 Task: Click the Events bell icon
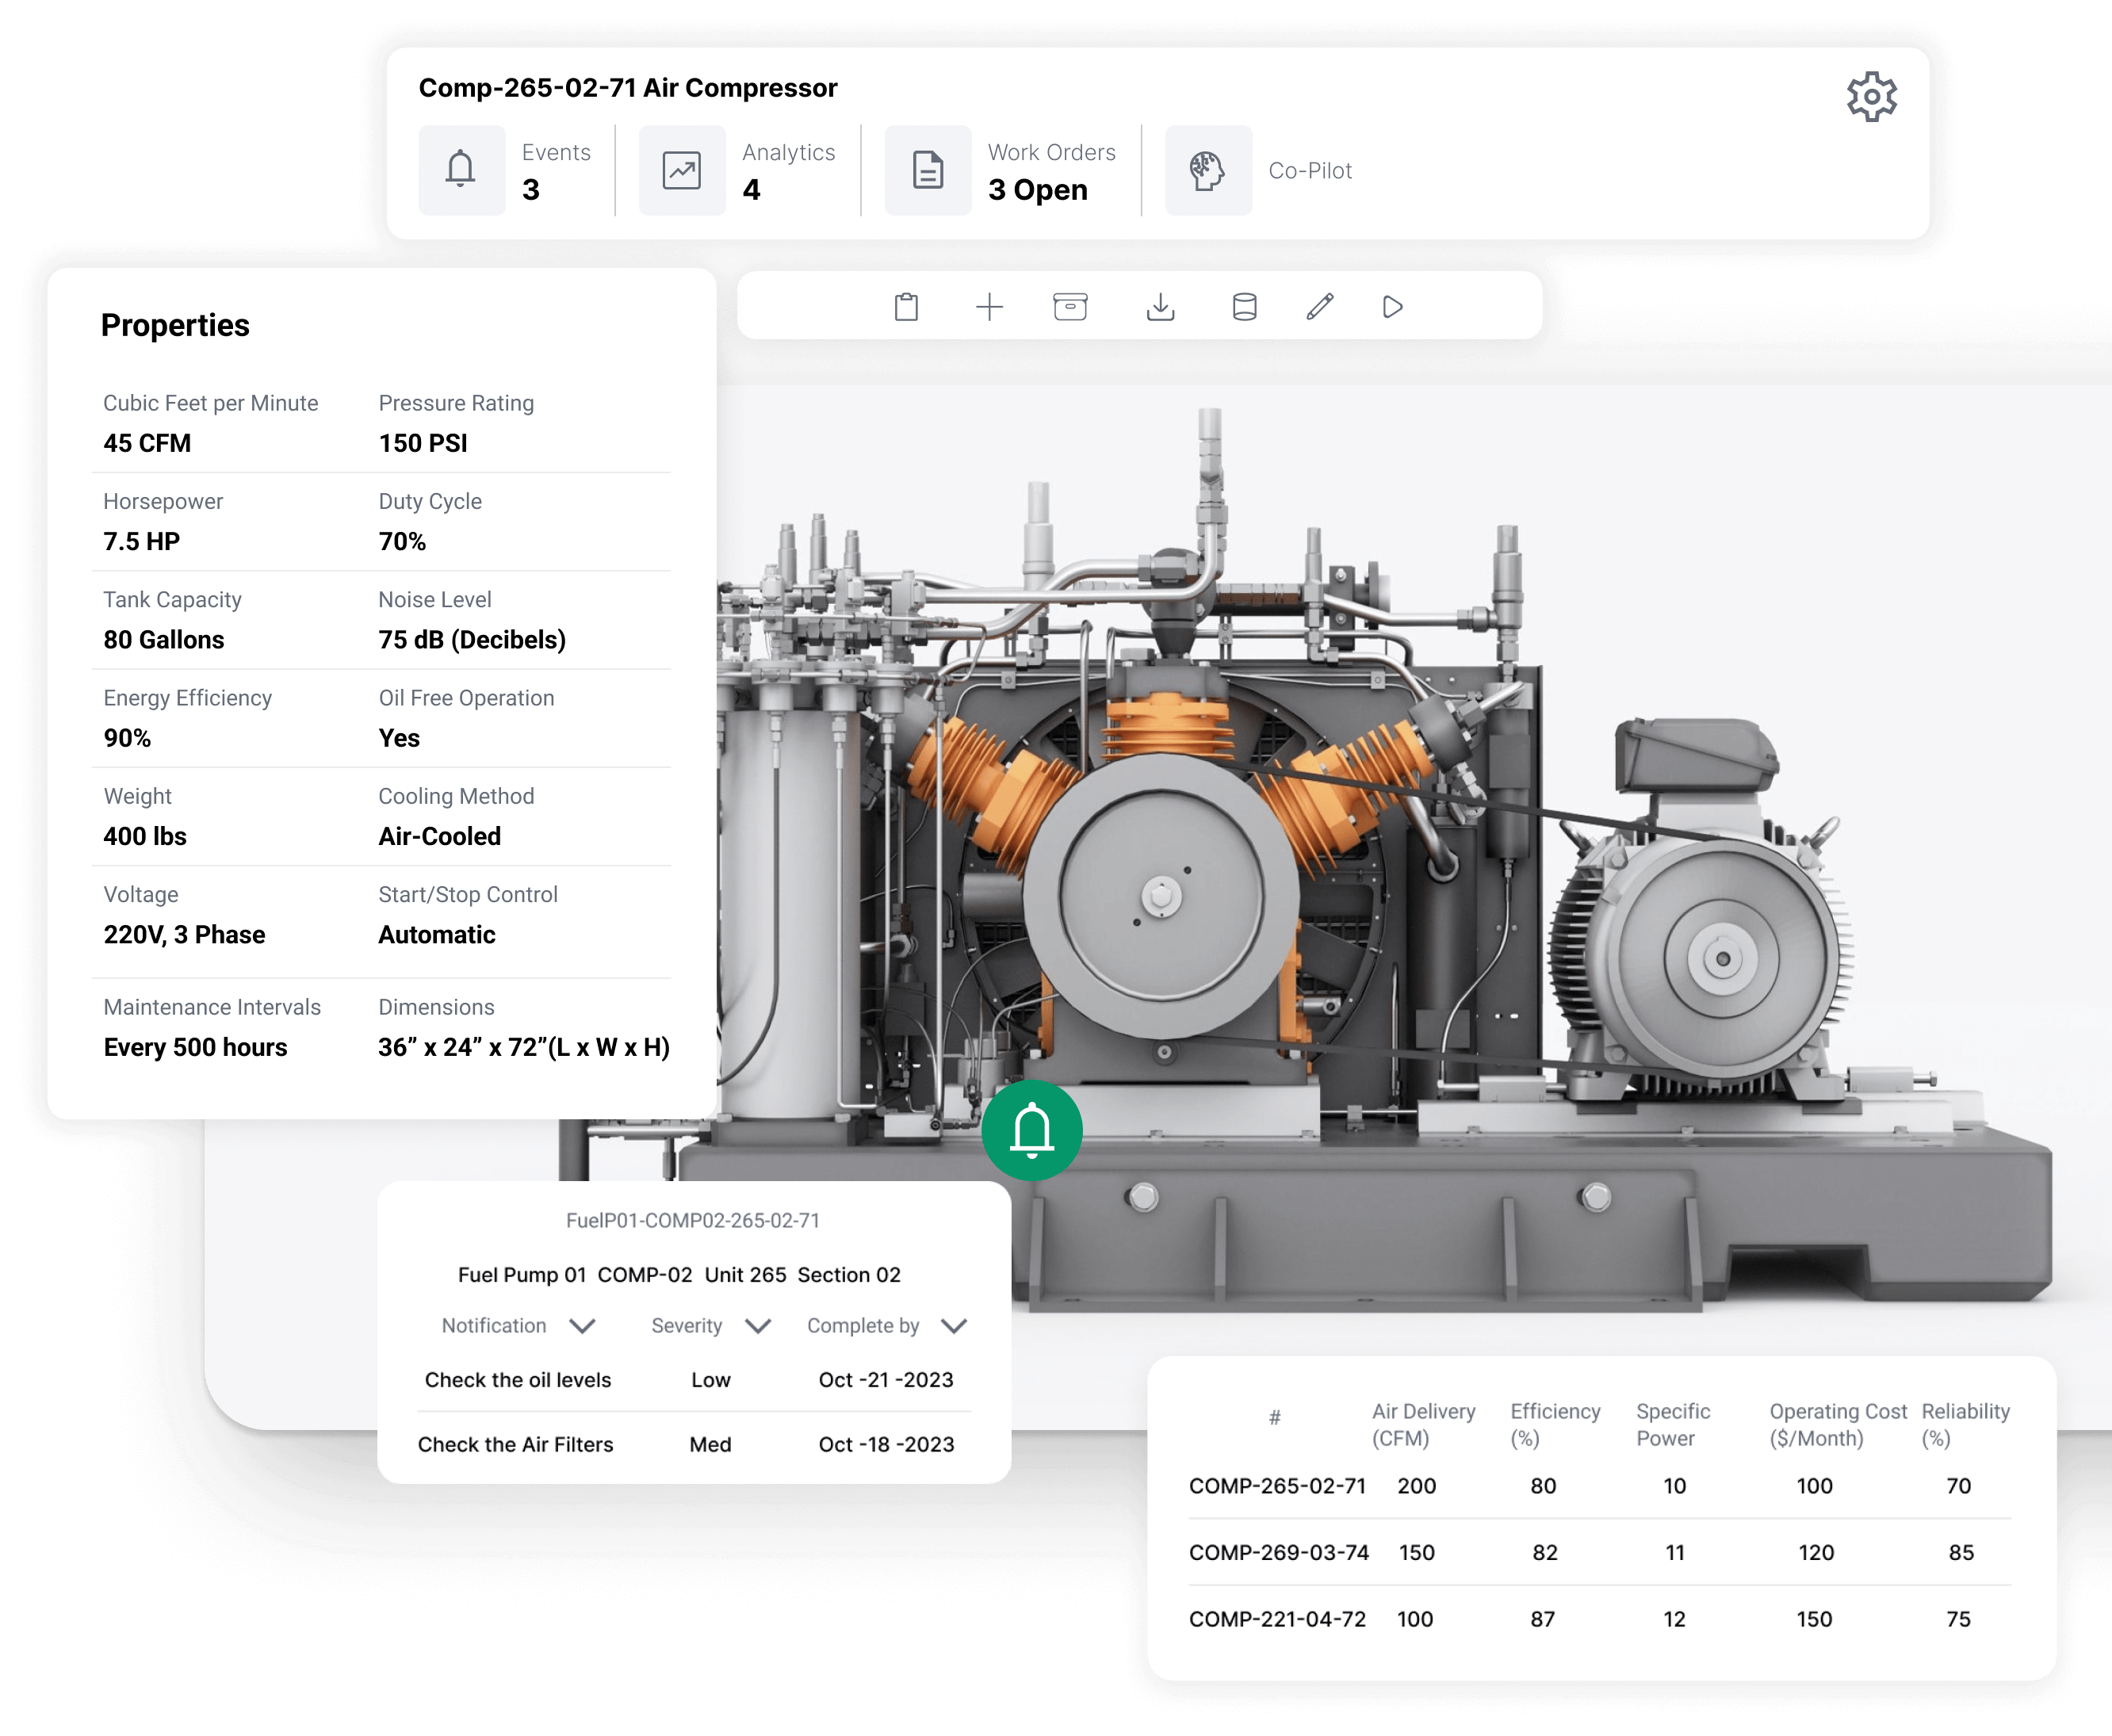pos(461,170)
